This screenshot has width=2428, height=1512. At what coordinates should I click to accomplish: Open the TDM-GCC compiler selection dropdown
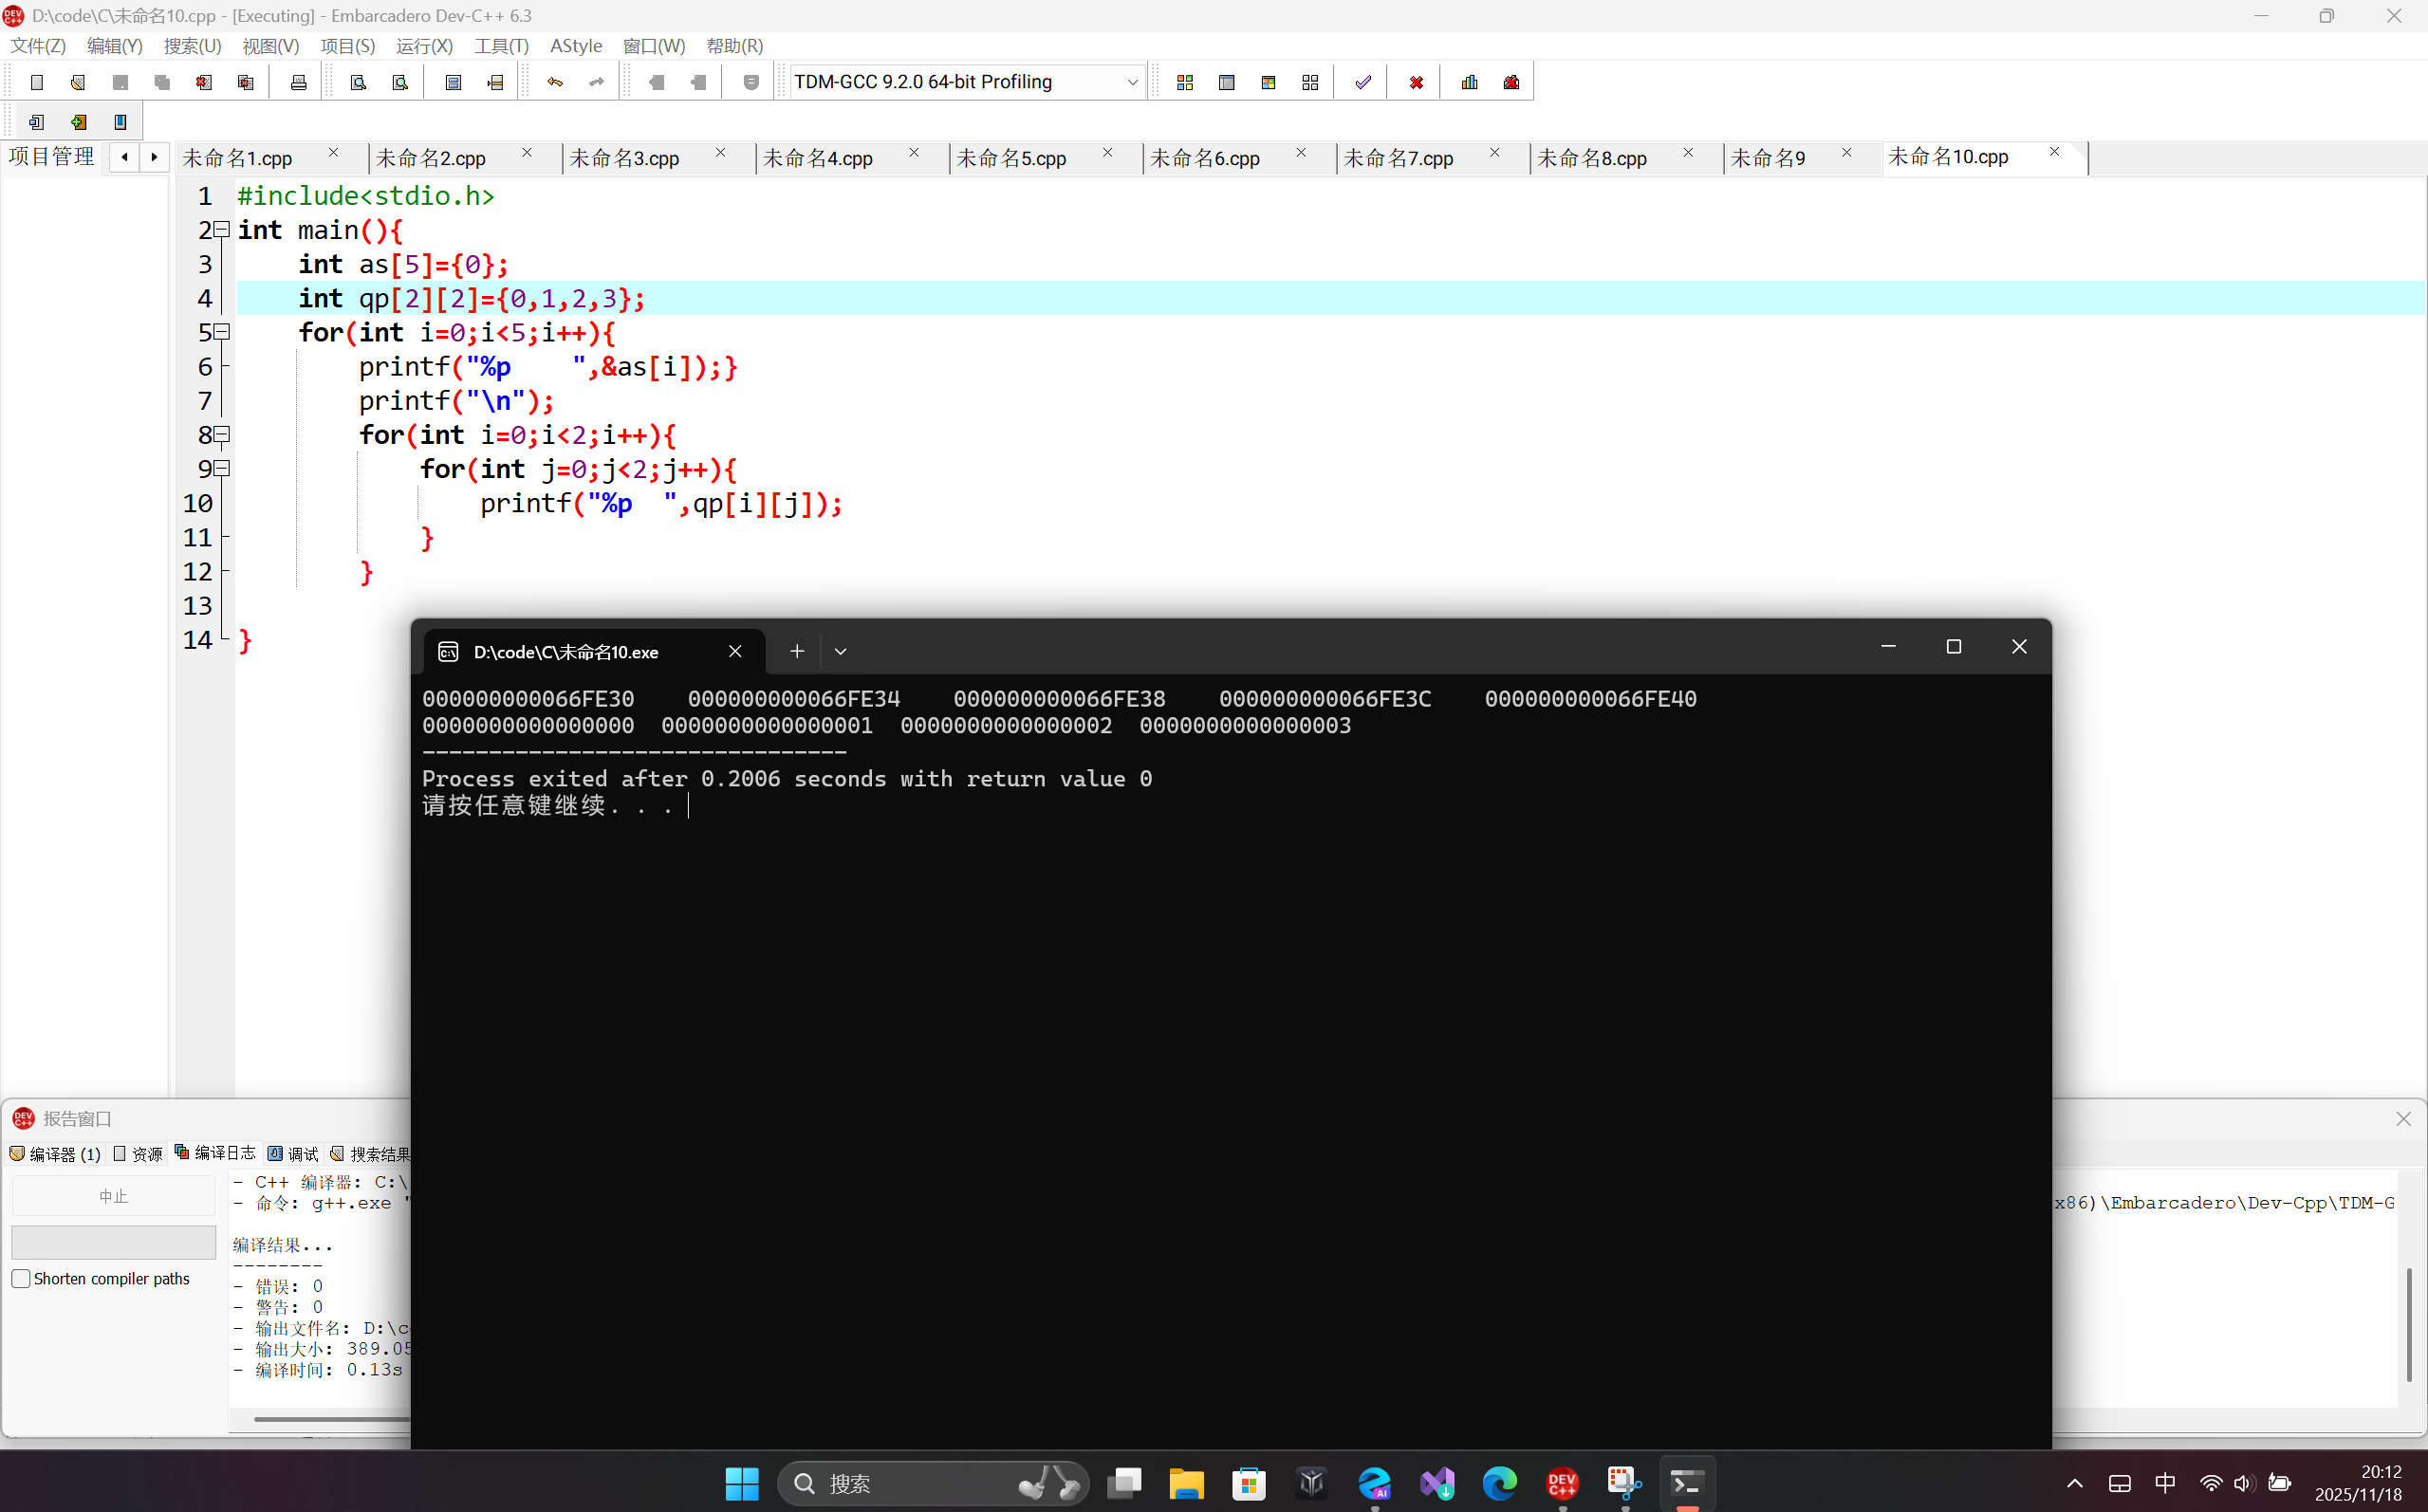[x=1132, y=82]
